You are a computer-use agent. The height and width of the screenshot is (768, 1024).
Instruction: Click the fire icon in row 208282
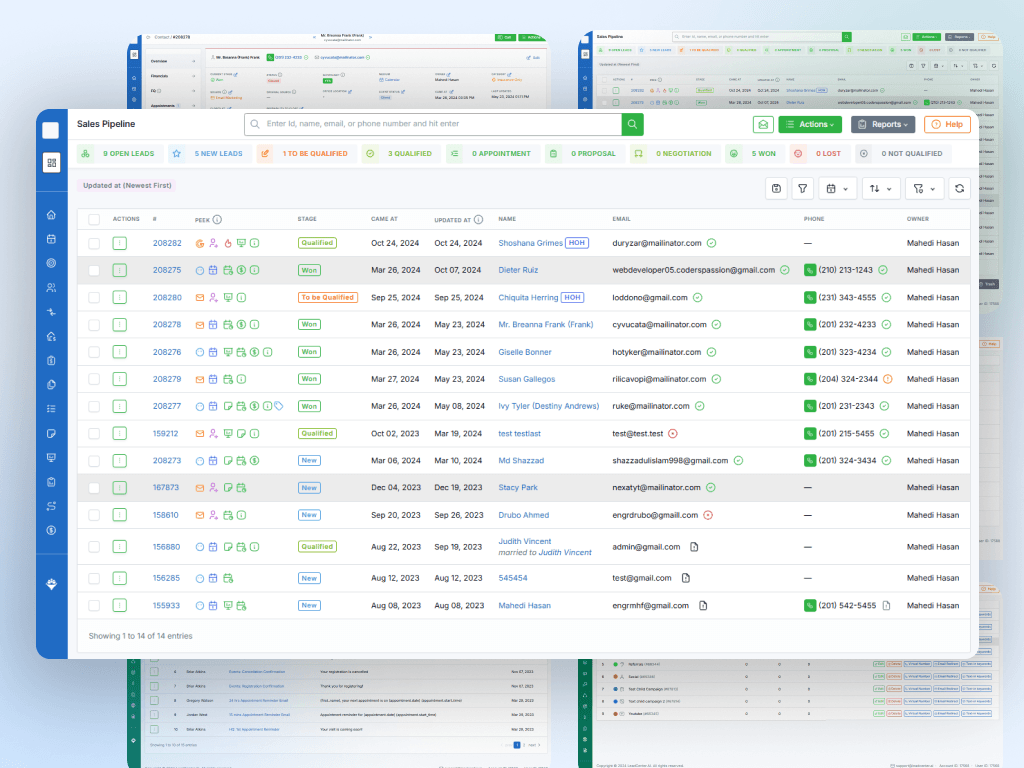tap(228, 243)
